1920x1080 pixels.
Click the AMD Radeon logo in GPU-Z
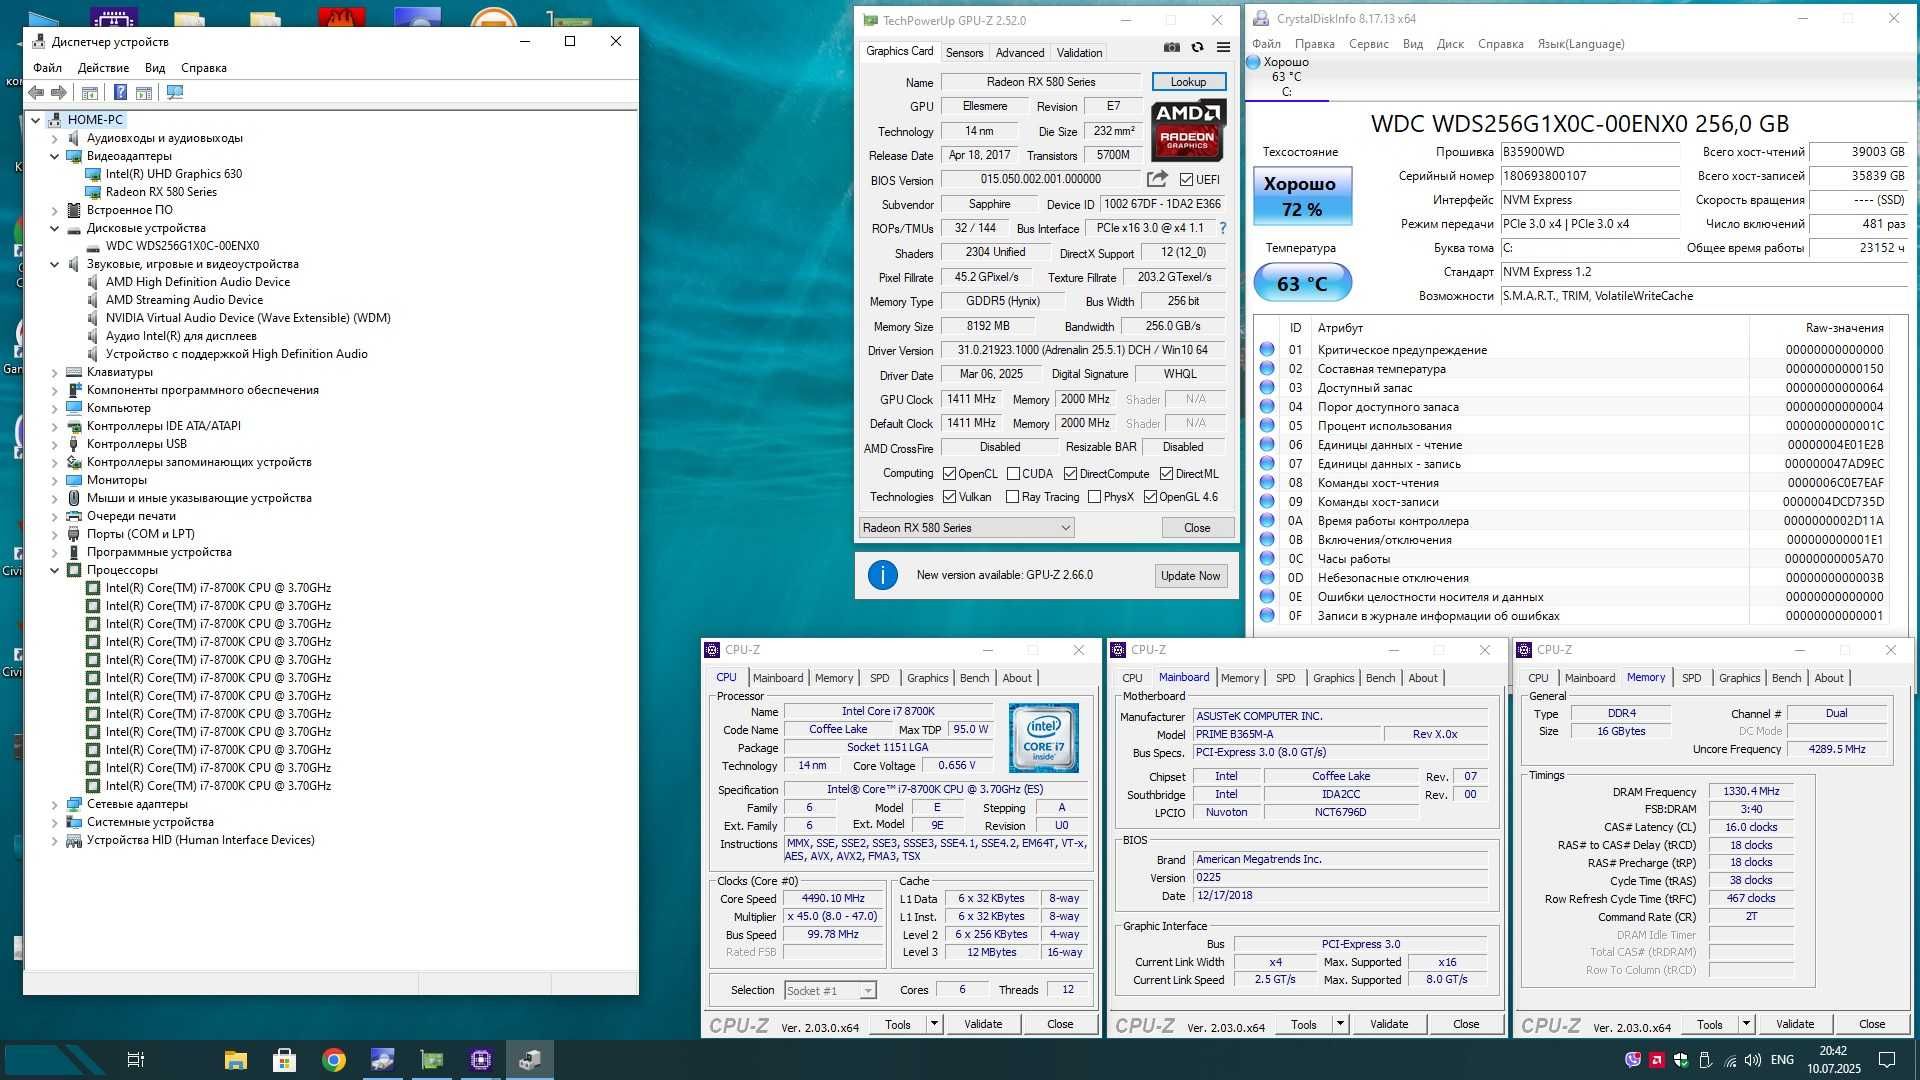coord(1187,130)
